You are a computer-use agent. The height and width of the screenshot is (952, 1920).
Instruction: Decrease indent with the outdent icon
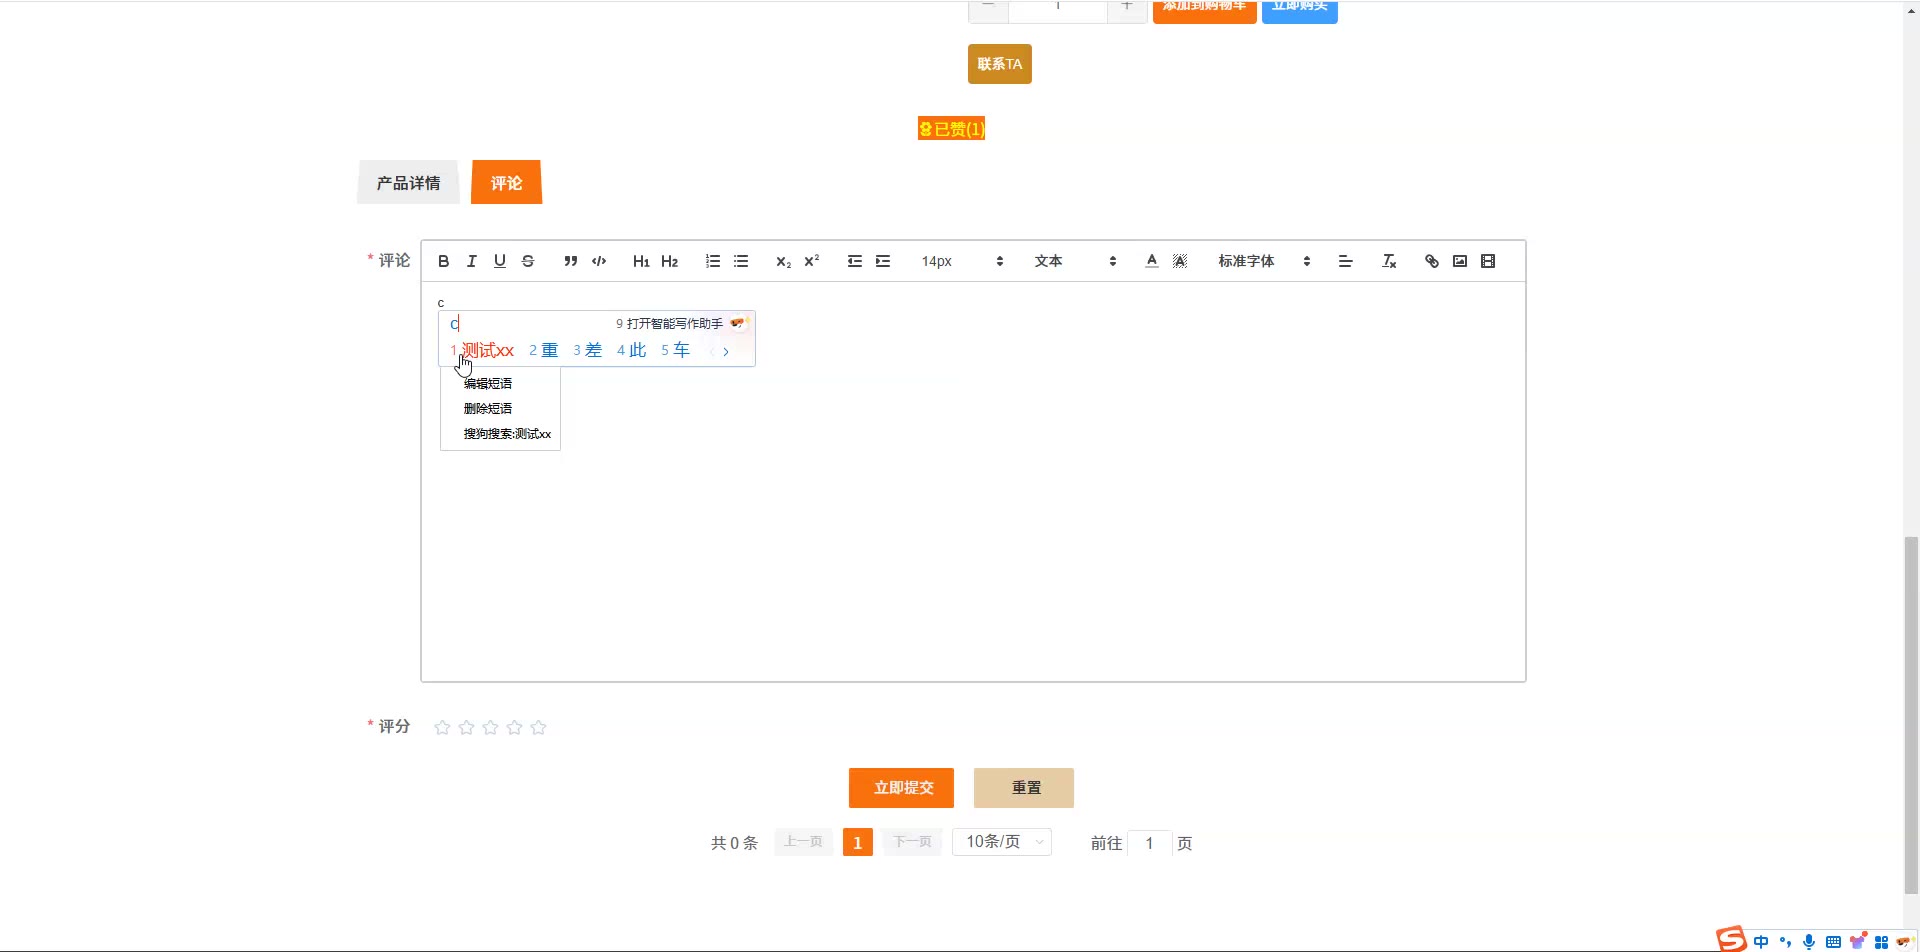(855, 261)
